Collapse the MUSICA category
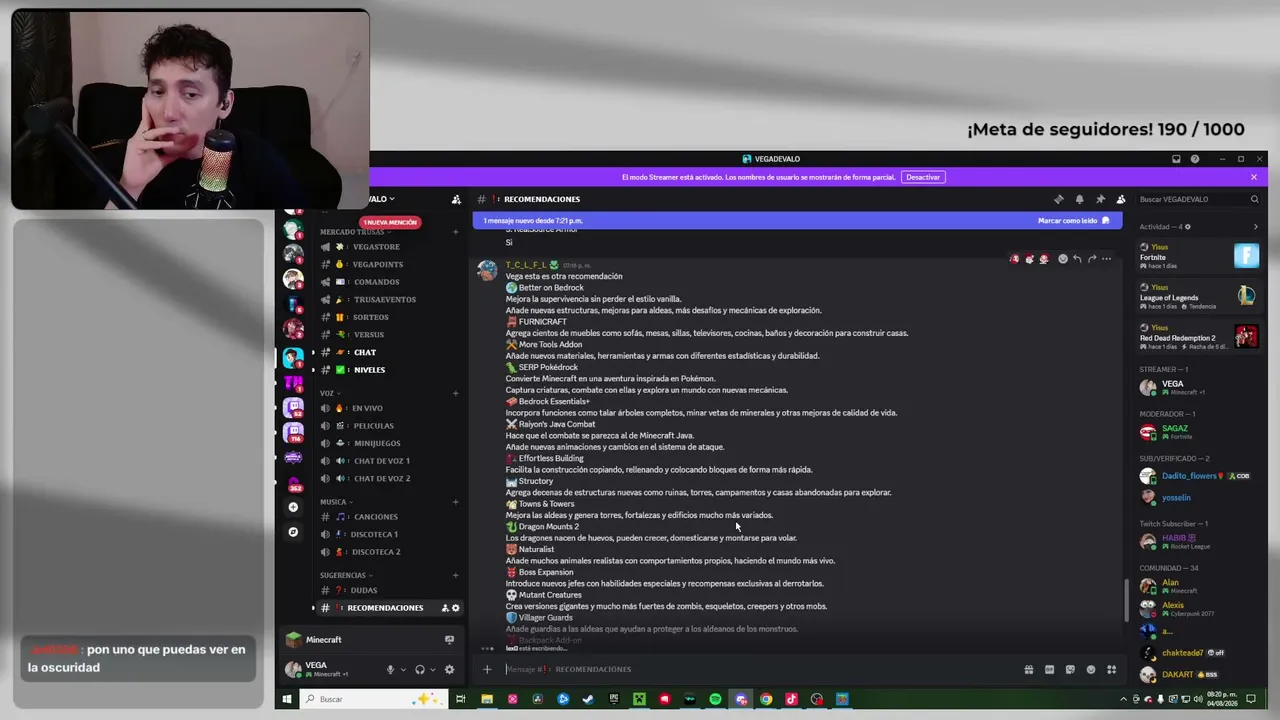 (x=336, y=502)
